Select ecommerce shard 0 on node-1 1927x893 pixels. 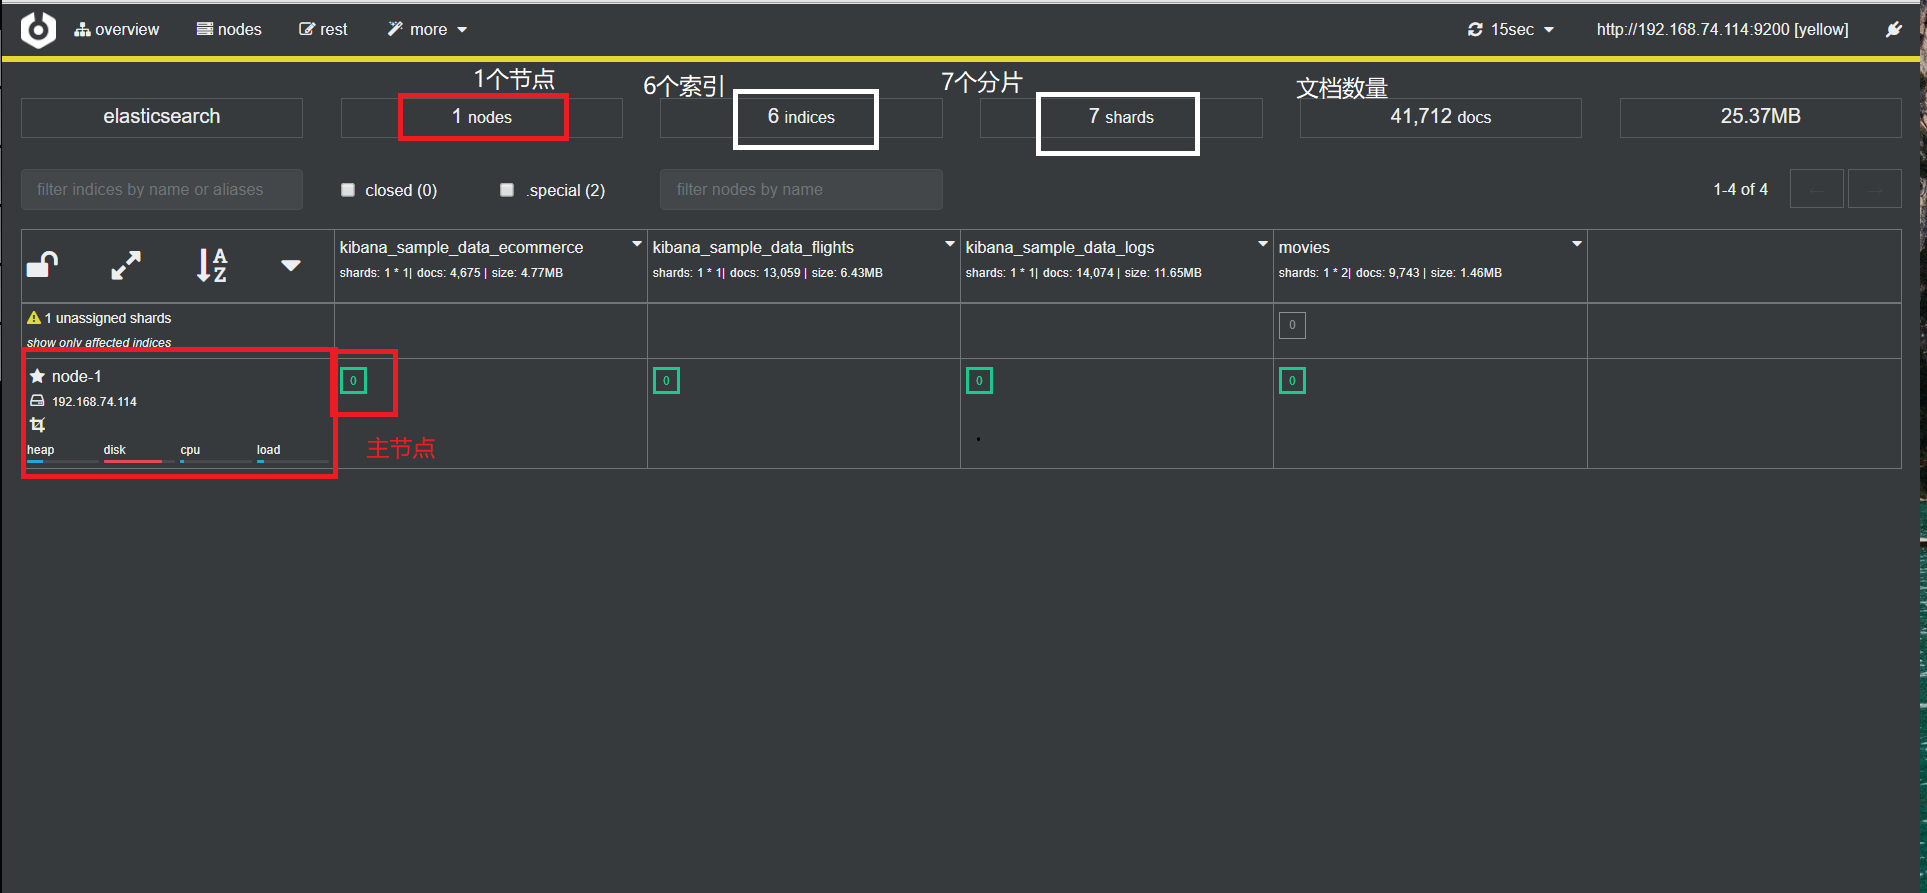tap(353, 381)
